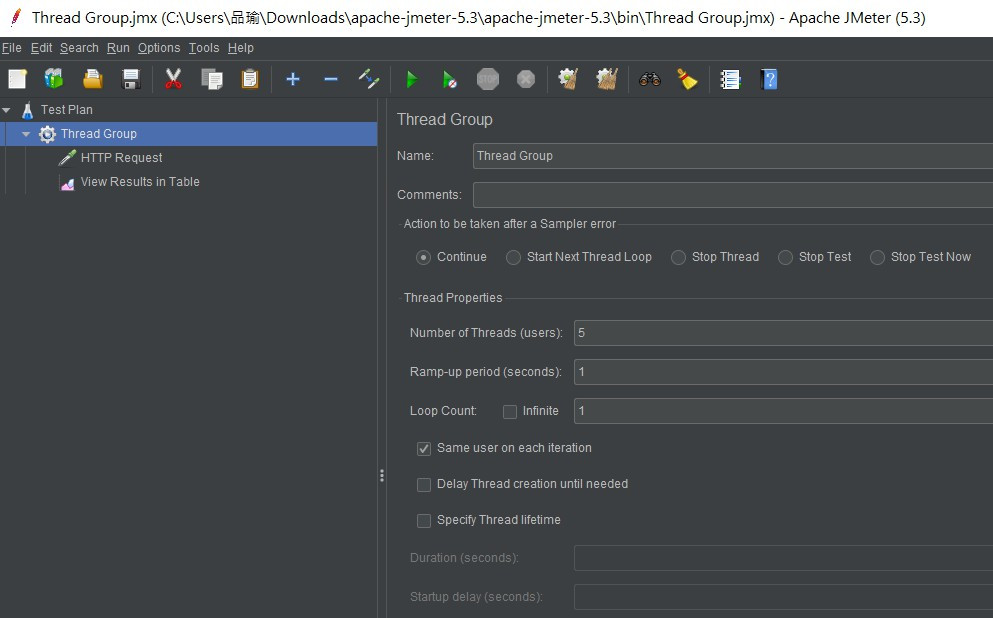The height and width of the screenshot is (618, 993).
Task: Select View Results in Table row
Action: point(140,182)
